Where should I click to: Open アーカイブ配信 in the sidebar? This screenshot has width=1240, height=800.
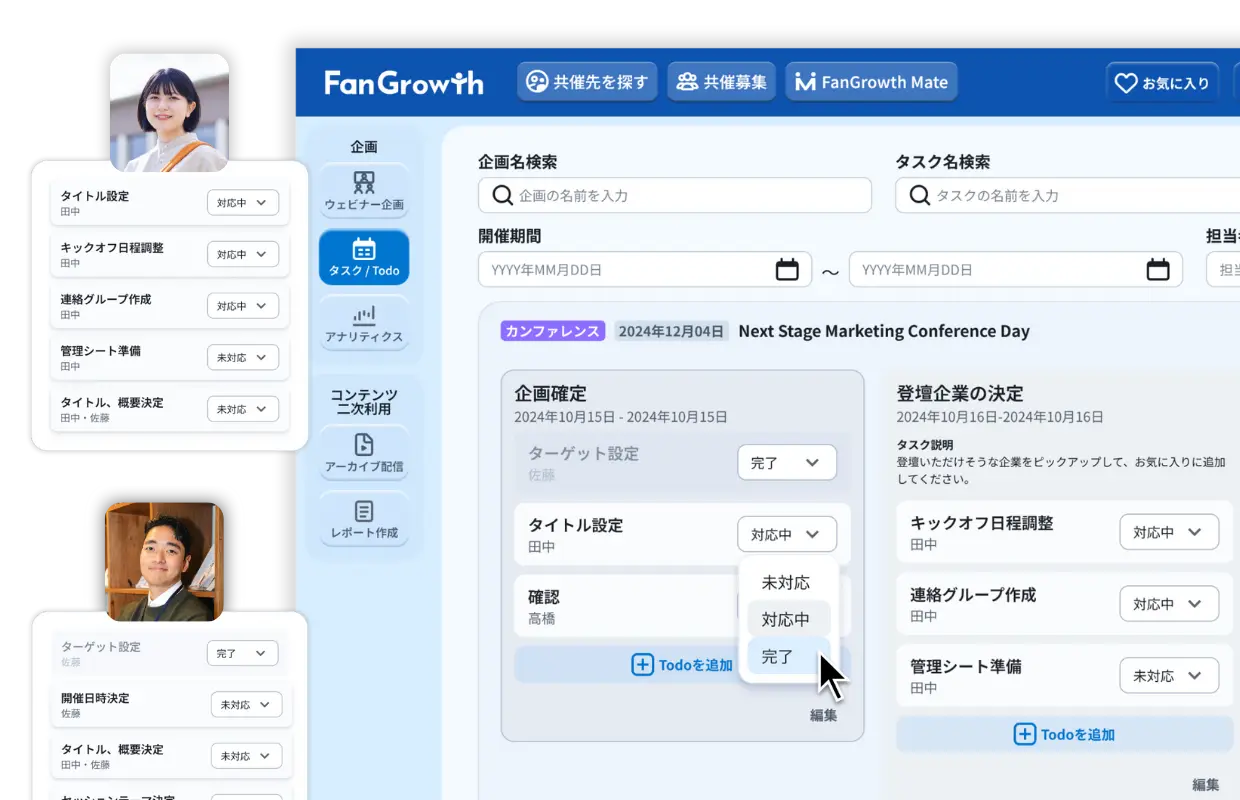pos(364,454)
